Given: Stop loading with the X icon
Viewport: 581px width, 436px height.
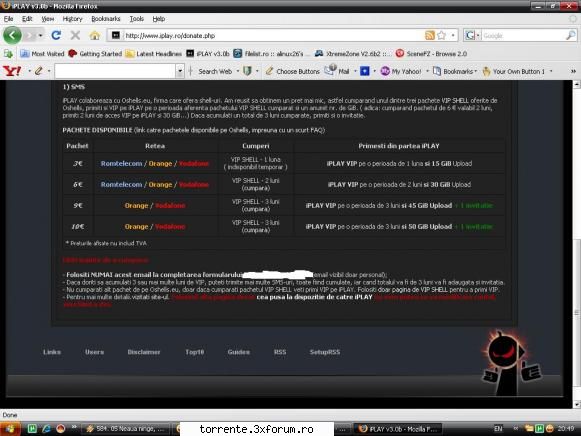Looking at the screenshot, I should click(x=75, y=36).
